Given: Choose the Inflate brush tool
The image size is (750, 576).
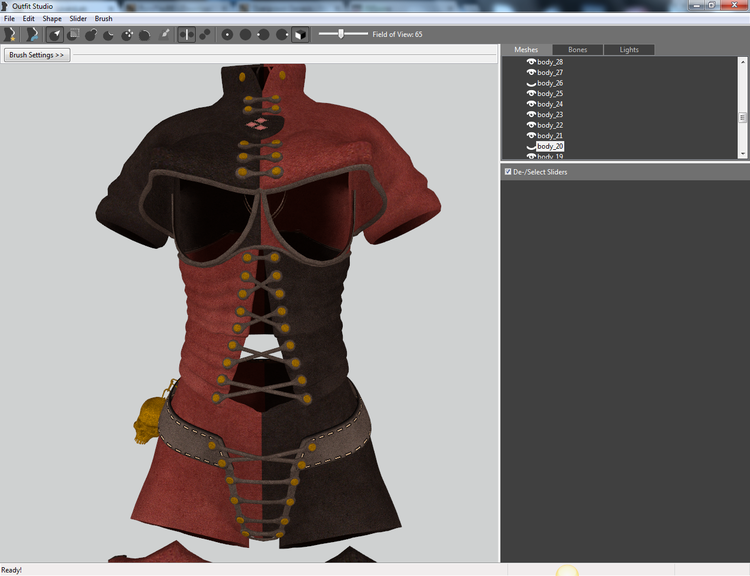Looking at the screenshot, I should click(91, 34).
